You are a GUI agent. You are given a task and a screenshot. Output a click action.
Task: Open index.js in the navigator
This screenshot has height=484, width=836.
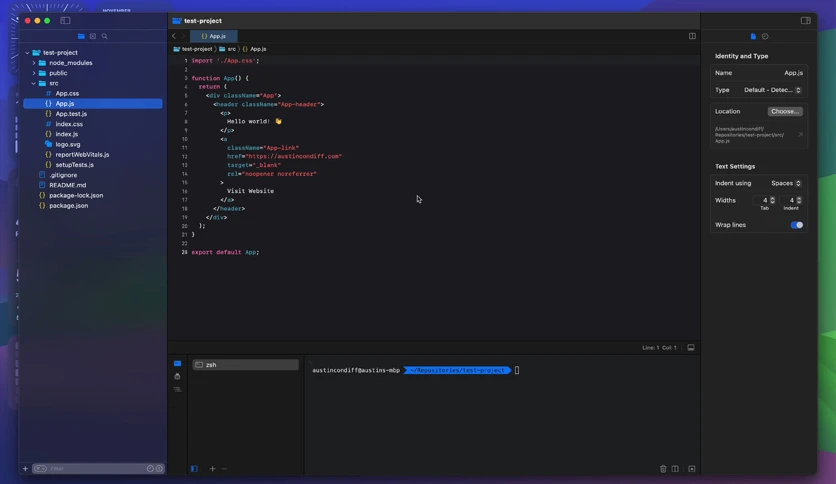coord(67,134)
